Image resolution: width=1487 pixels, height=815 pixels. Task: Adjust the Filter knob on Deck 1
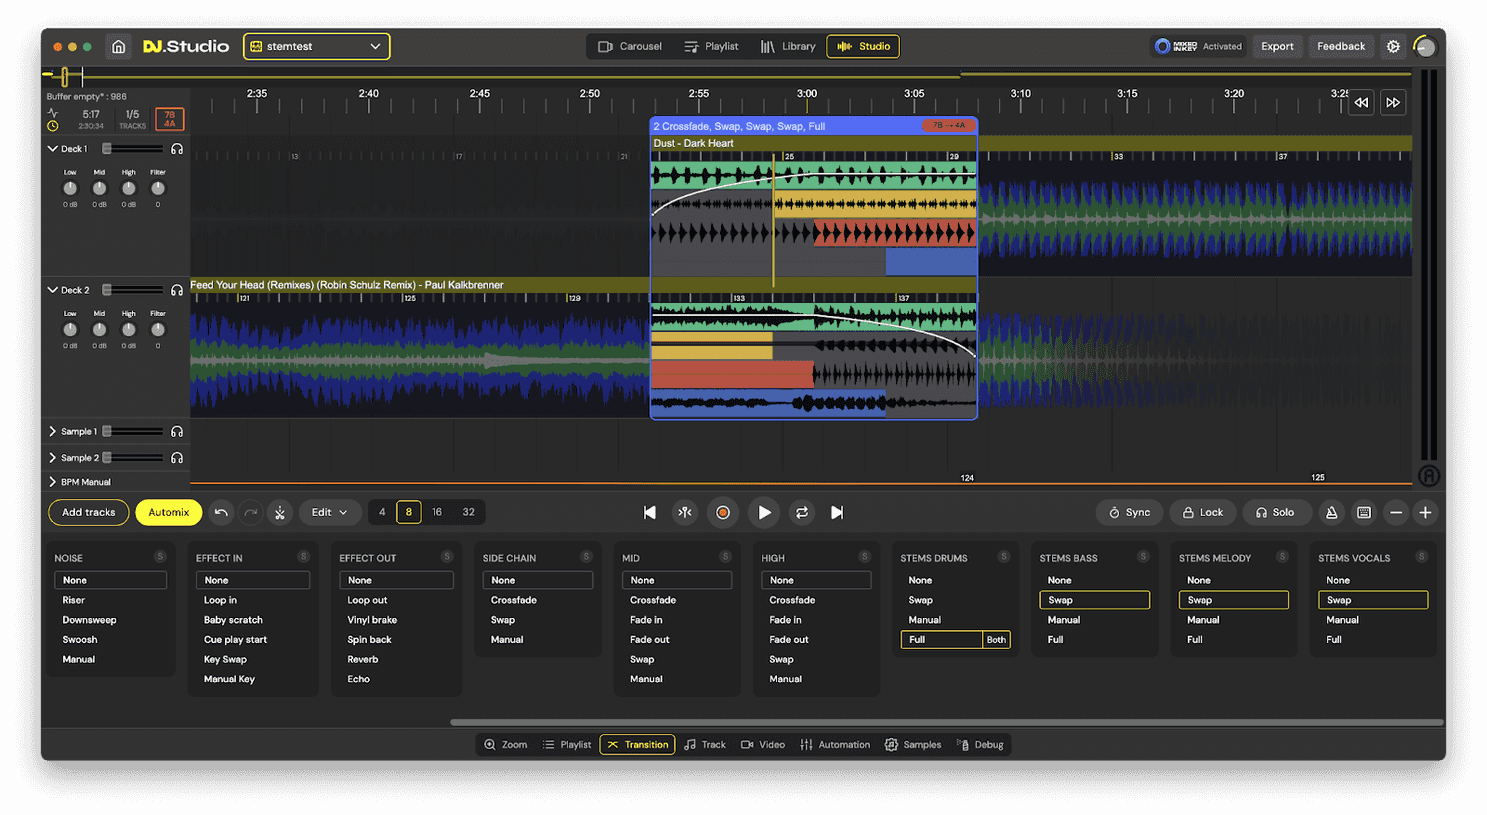[x=157, y=185]
